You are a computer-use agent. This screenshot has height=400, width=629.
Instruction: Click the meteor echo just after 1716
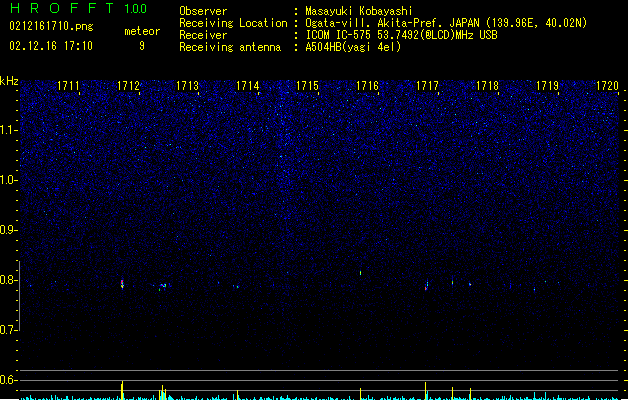pos(361,273)
